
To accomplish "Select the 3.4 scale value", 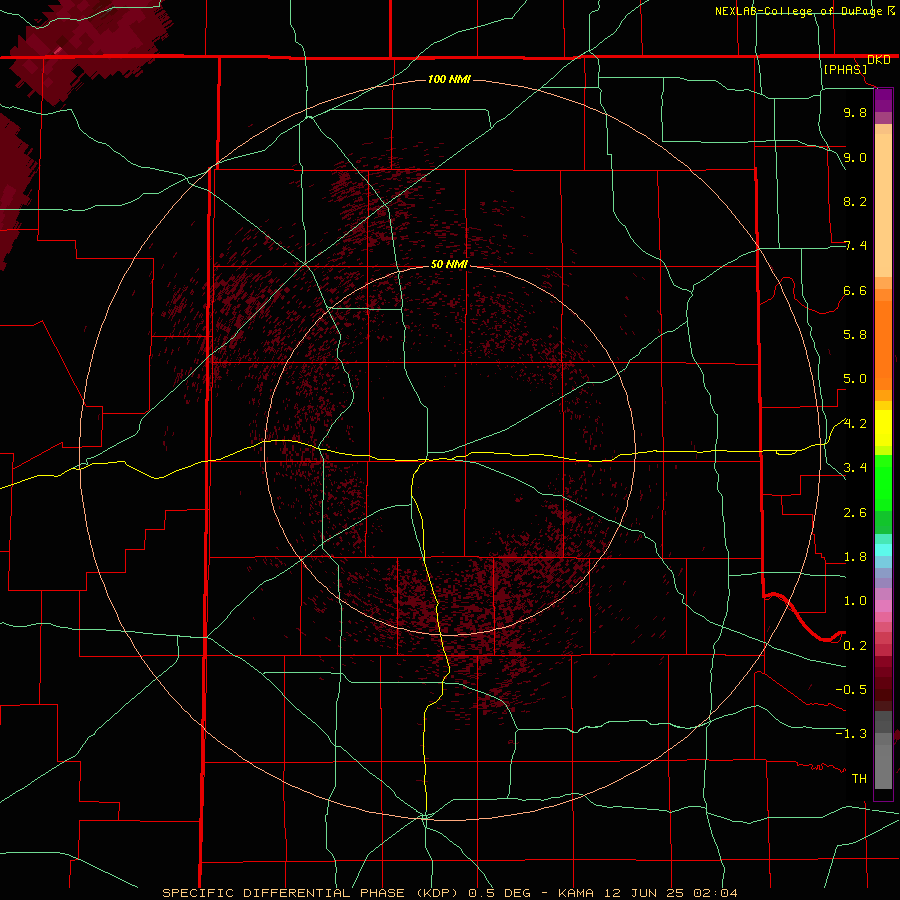I will pyautogui.click(x=855, y=468).
